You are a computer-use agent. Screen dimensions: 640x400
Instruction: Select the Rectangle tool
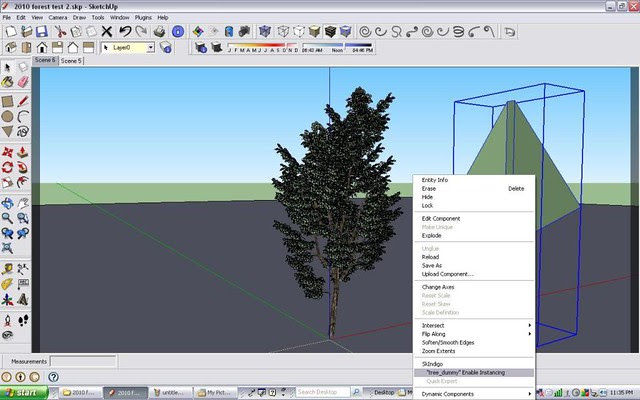[x=7, y=101]
